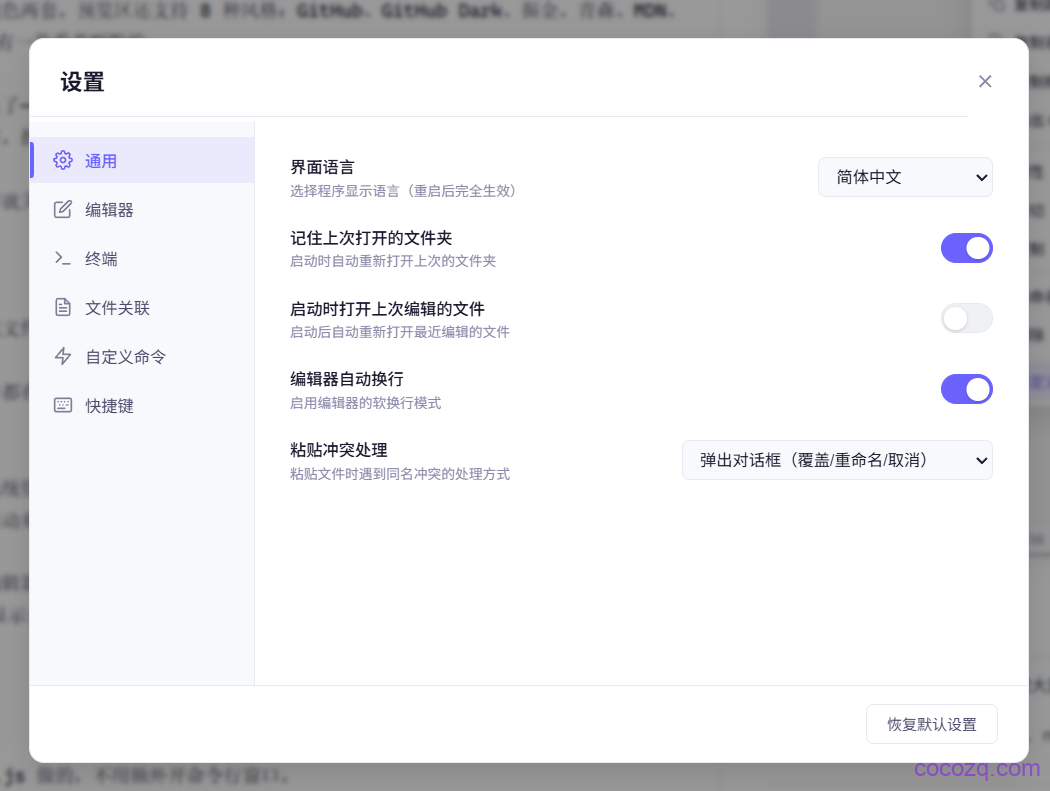The image size is (1050, 791).
Task: Click the 启用编辑器的软换行模式 description
Action: point(366,403)
